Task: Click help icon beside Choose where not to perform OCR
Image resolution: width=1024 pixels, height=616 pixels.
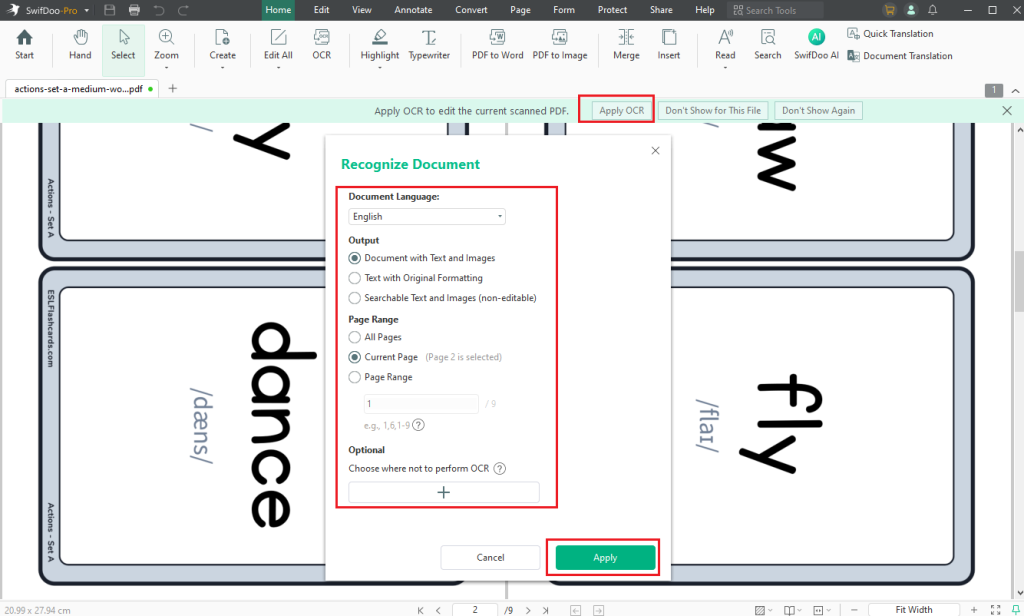Action: [x=500, y=468]
